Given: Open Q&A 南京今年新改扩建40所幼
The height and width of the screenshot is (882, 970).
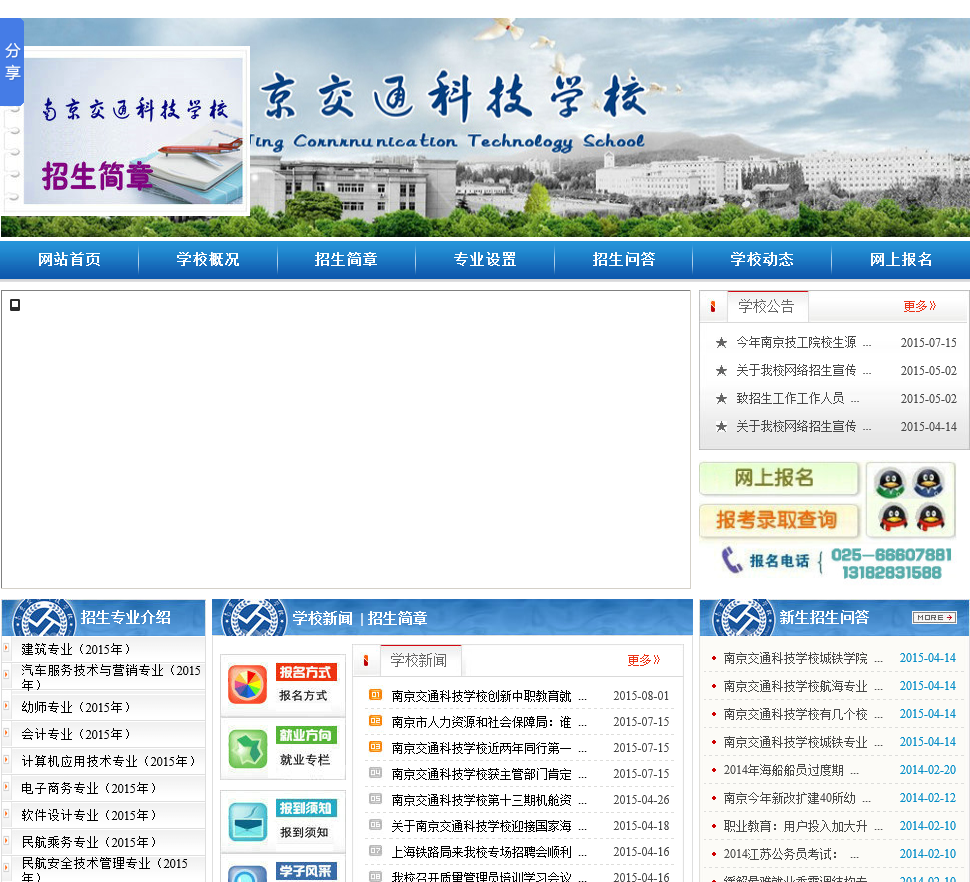Looking at the screenshot, I should tap(796, 798).
